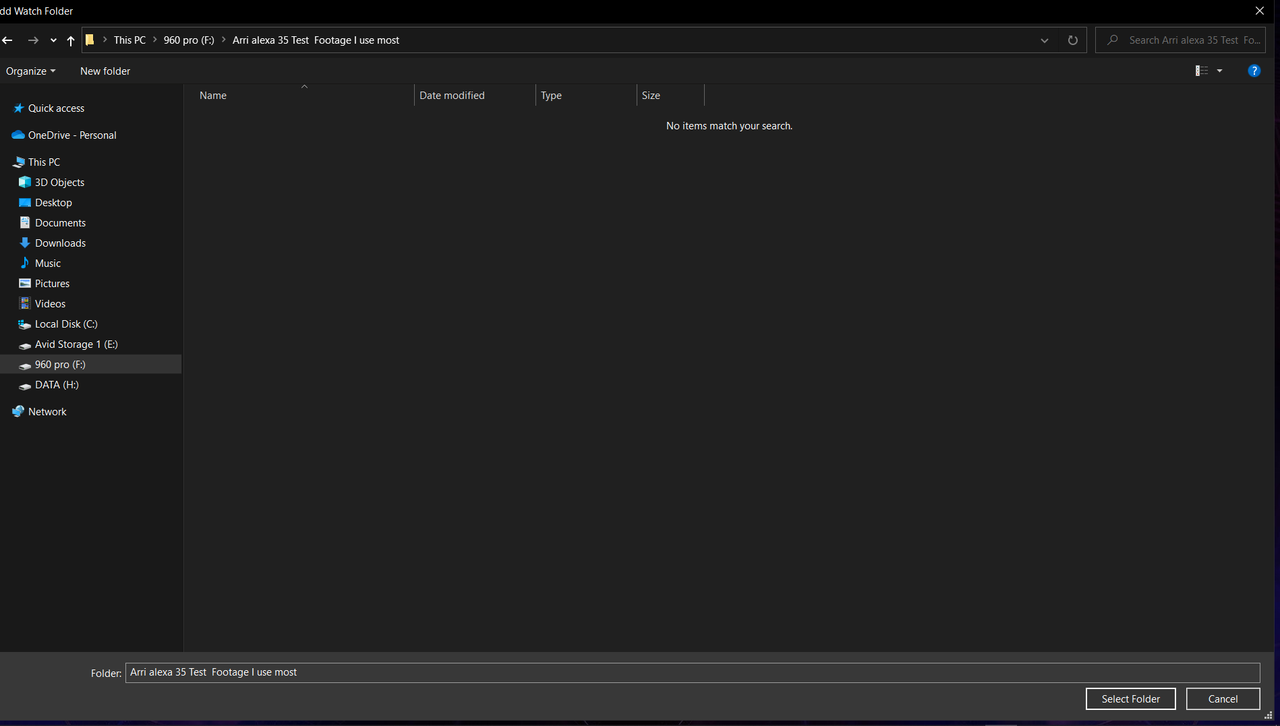Open the view options dropdown arrow
This screenshot has width=1280, height=726.
1219,71
